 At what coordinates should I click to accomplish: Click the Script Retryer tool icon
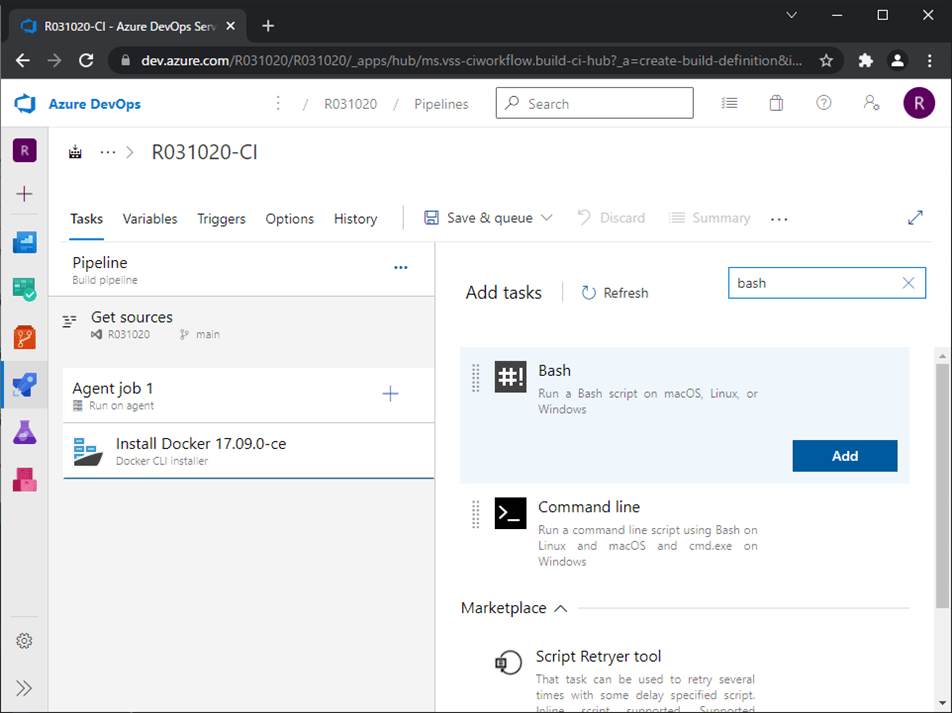(509, 663)
